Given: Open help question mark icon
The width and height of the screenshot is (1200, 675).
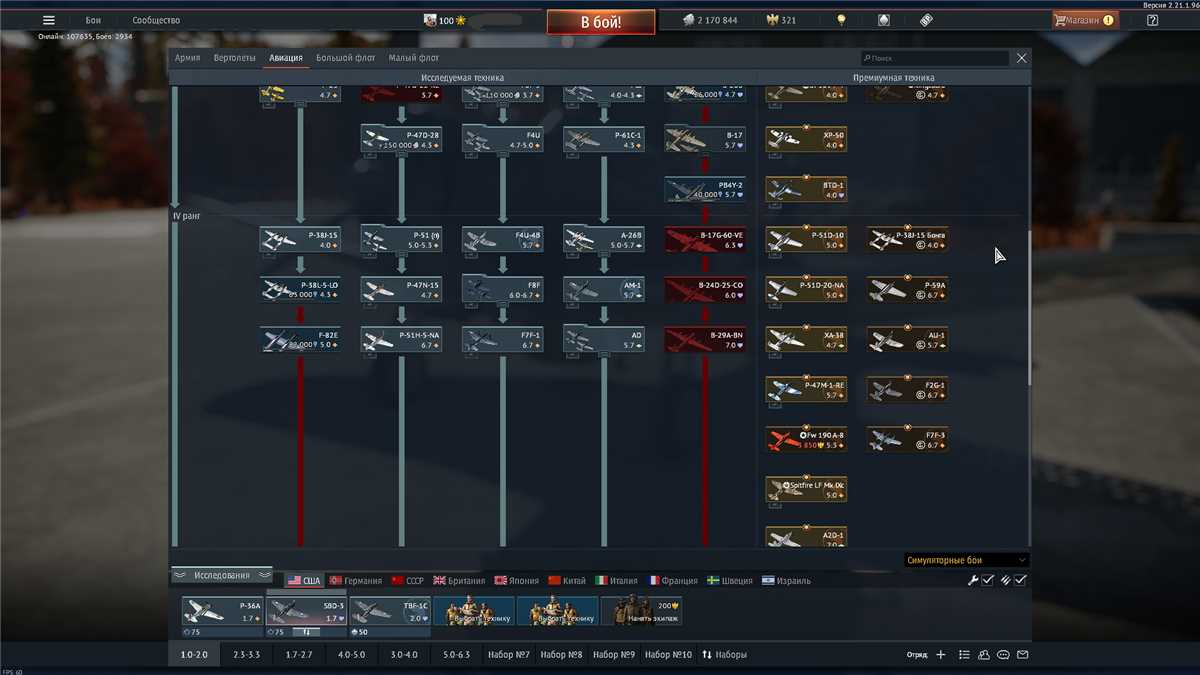Looking at the screenshot, I should click(1152, 20).
